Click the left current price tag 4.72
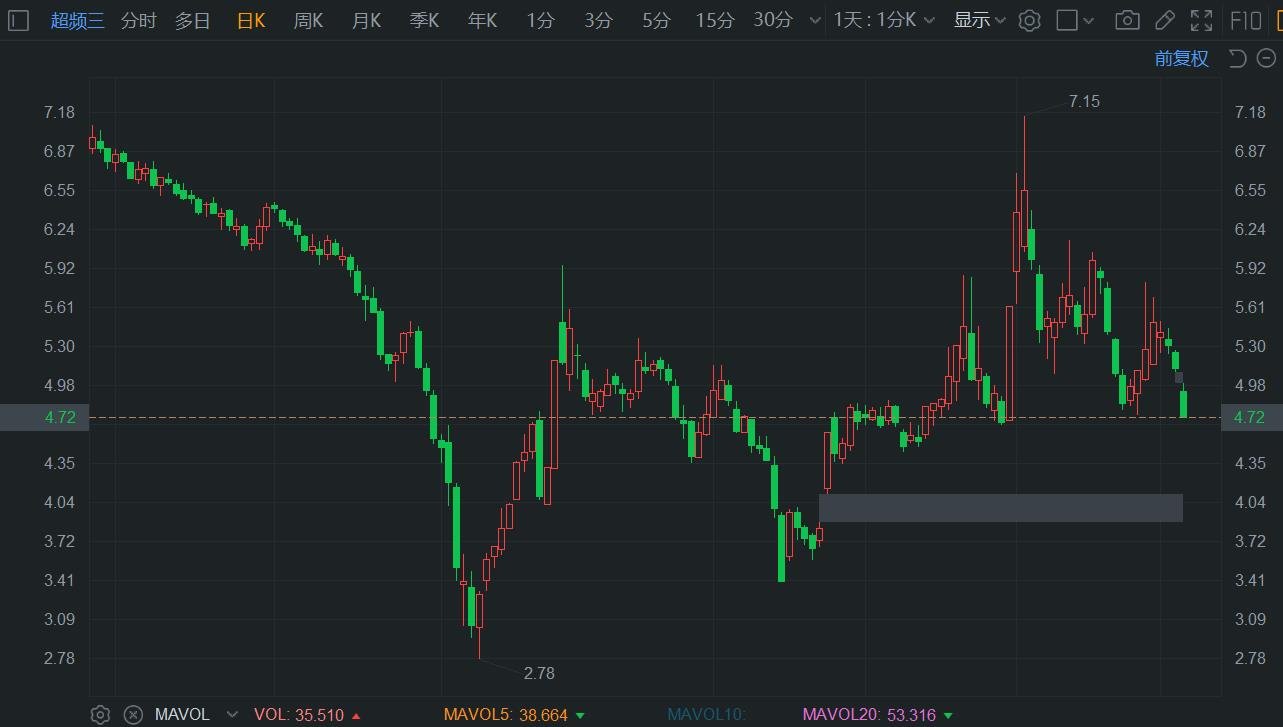Image resolution: width=1283 pixels, height=727 pixels. pos(44,417)
